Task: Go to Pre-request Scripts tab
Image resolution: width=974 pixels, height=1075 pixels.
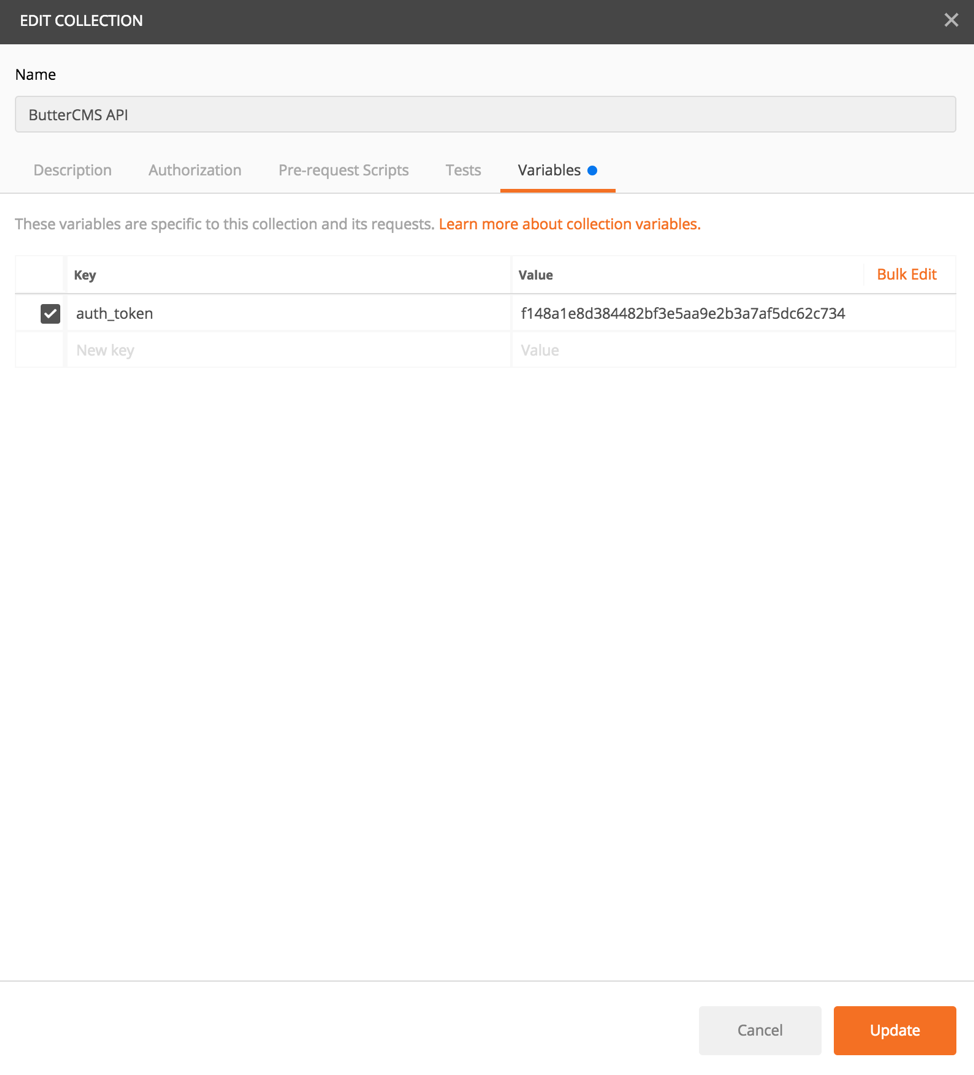Action: point(343,170)
